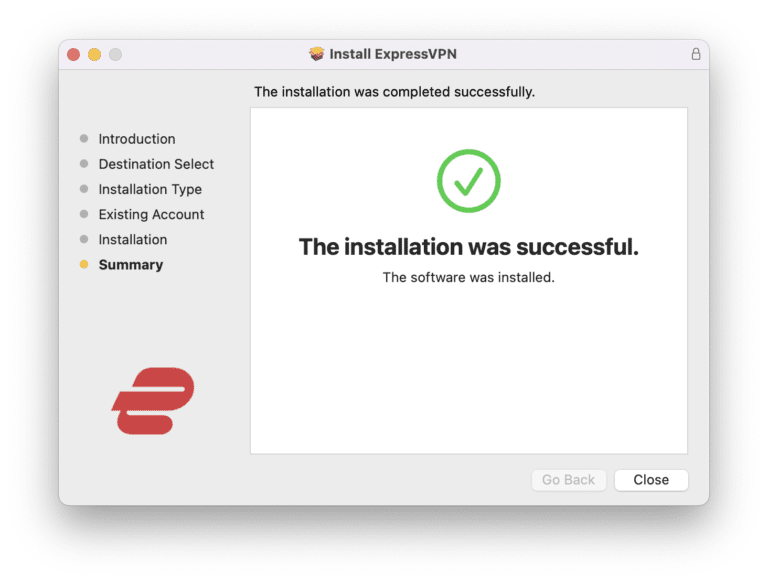Image resolution: width=768 pixels, height=583 pixels.
Task: Select the Summary step
Action: tap(131, 265)
